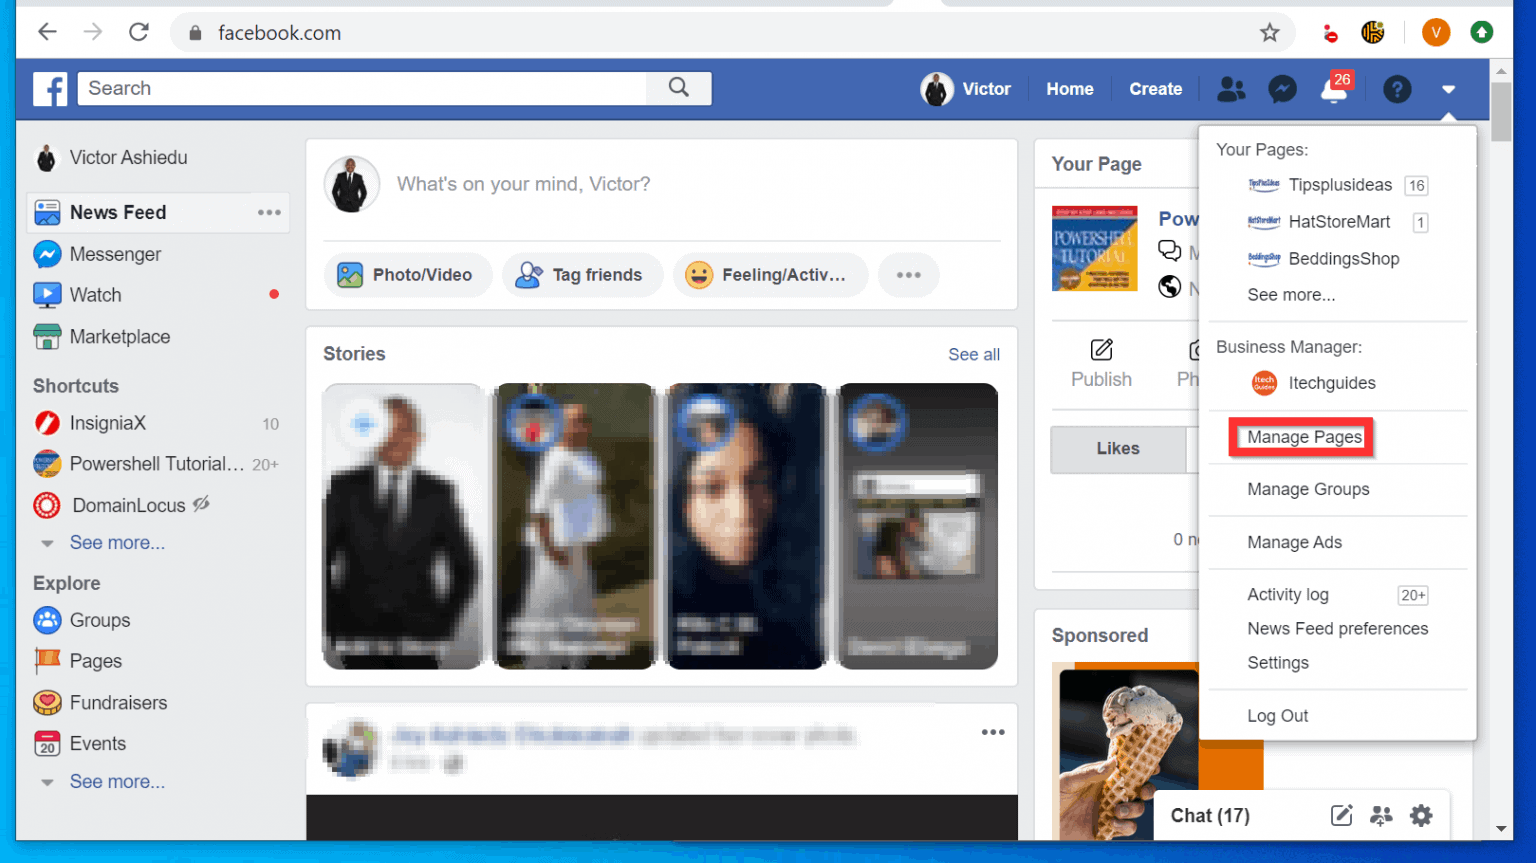Open Groups under Explore
Image resolution: width=1536 pixels, height=863 pixels.
100,620
